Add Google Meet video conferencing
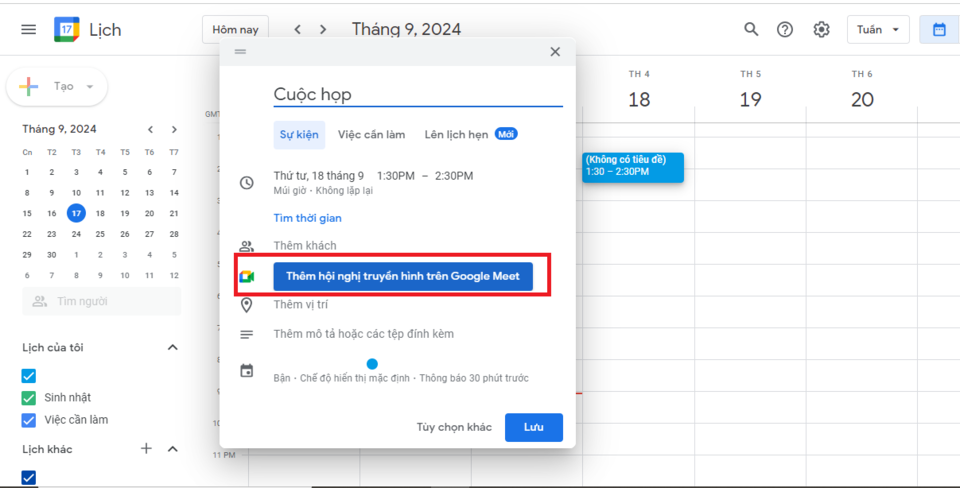The height and width of the screenshot is (488, 960). pos(402,276)
